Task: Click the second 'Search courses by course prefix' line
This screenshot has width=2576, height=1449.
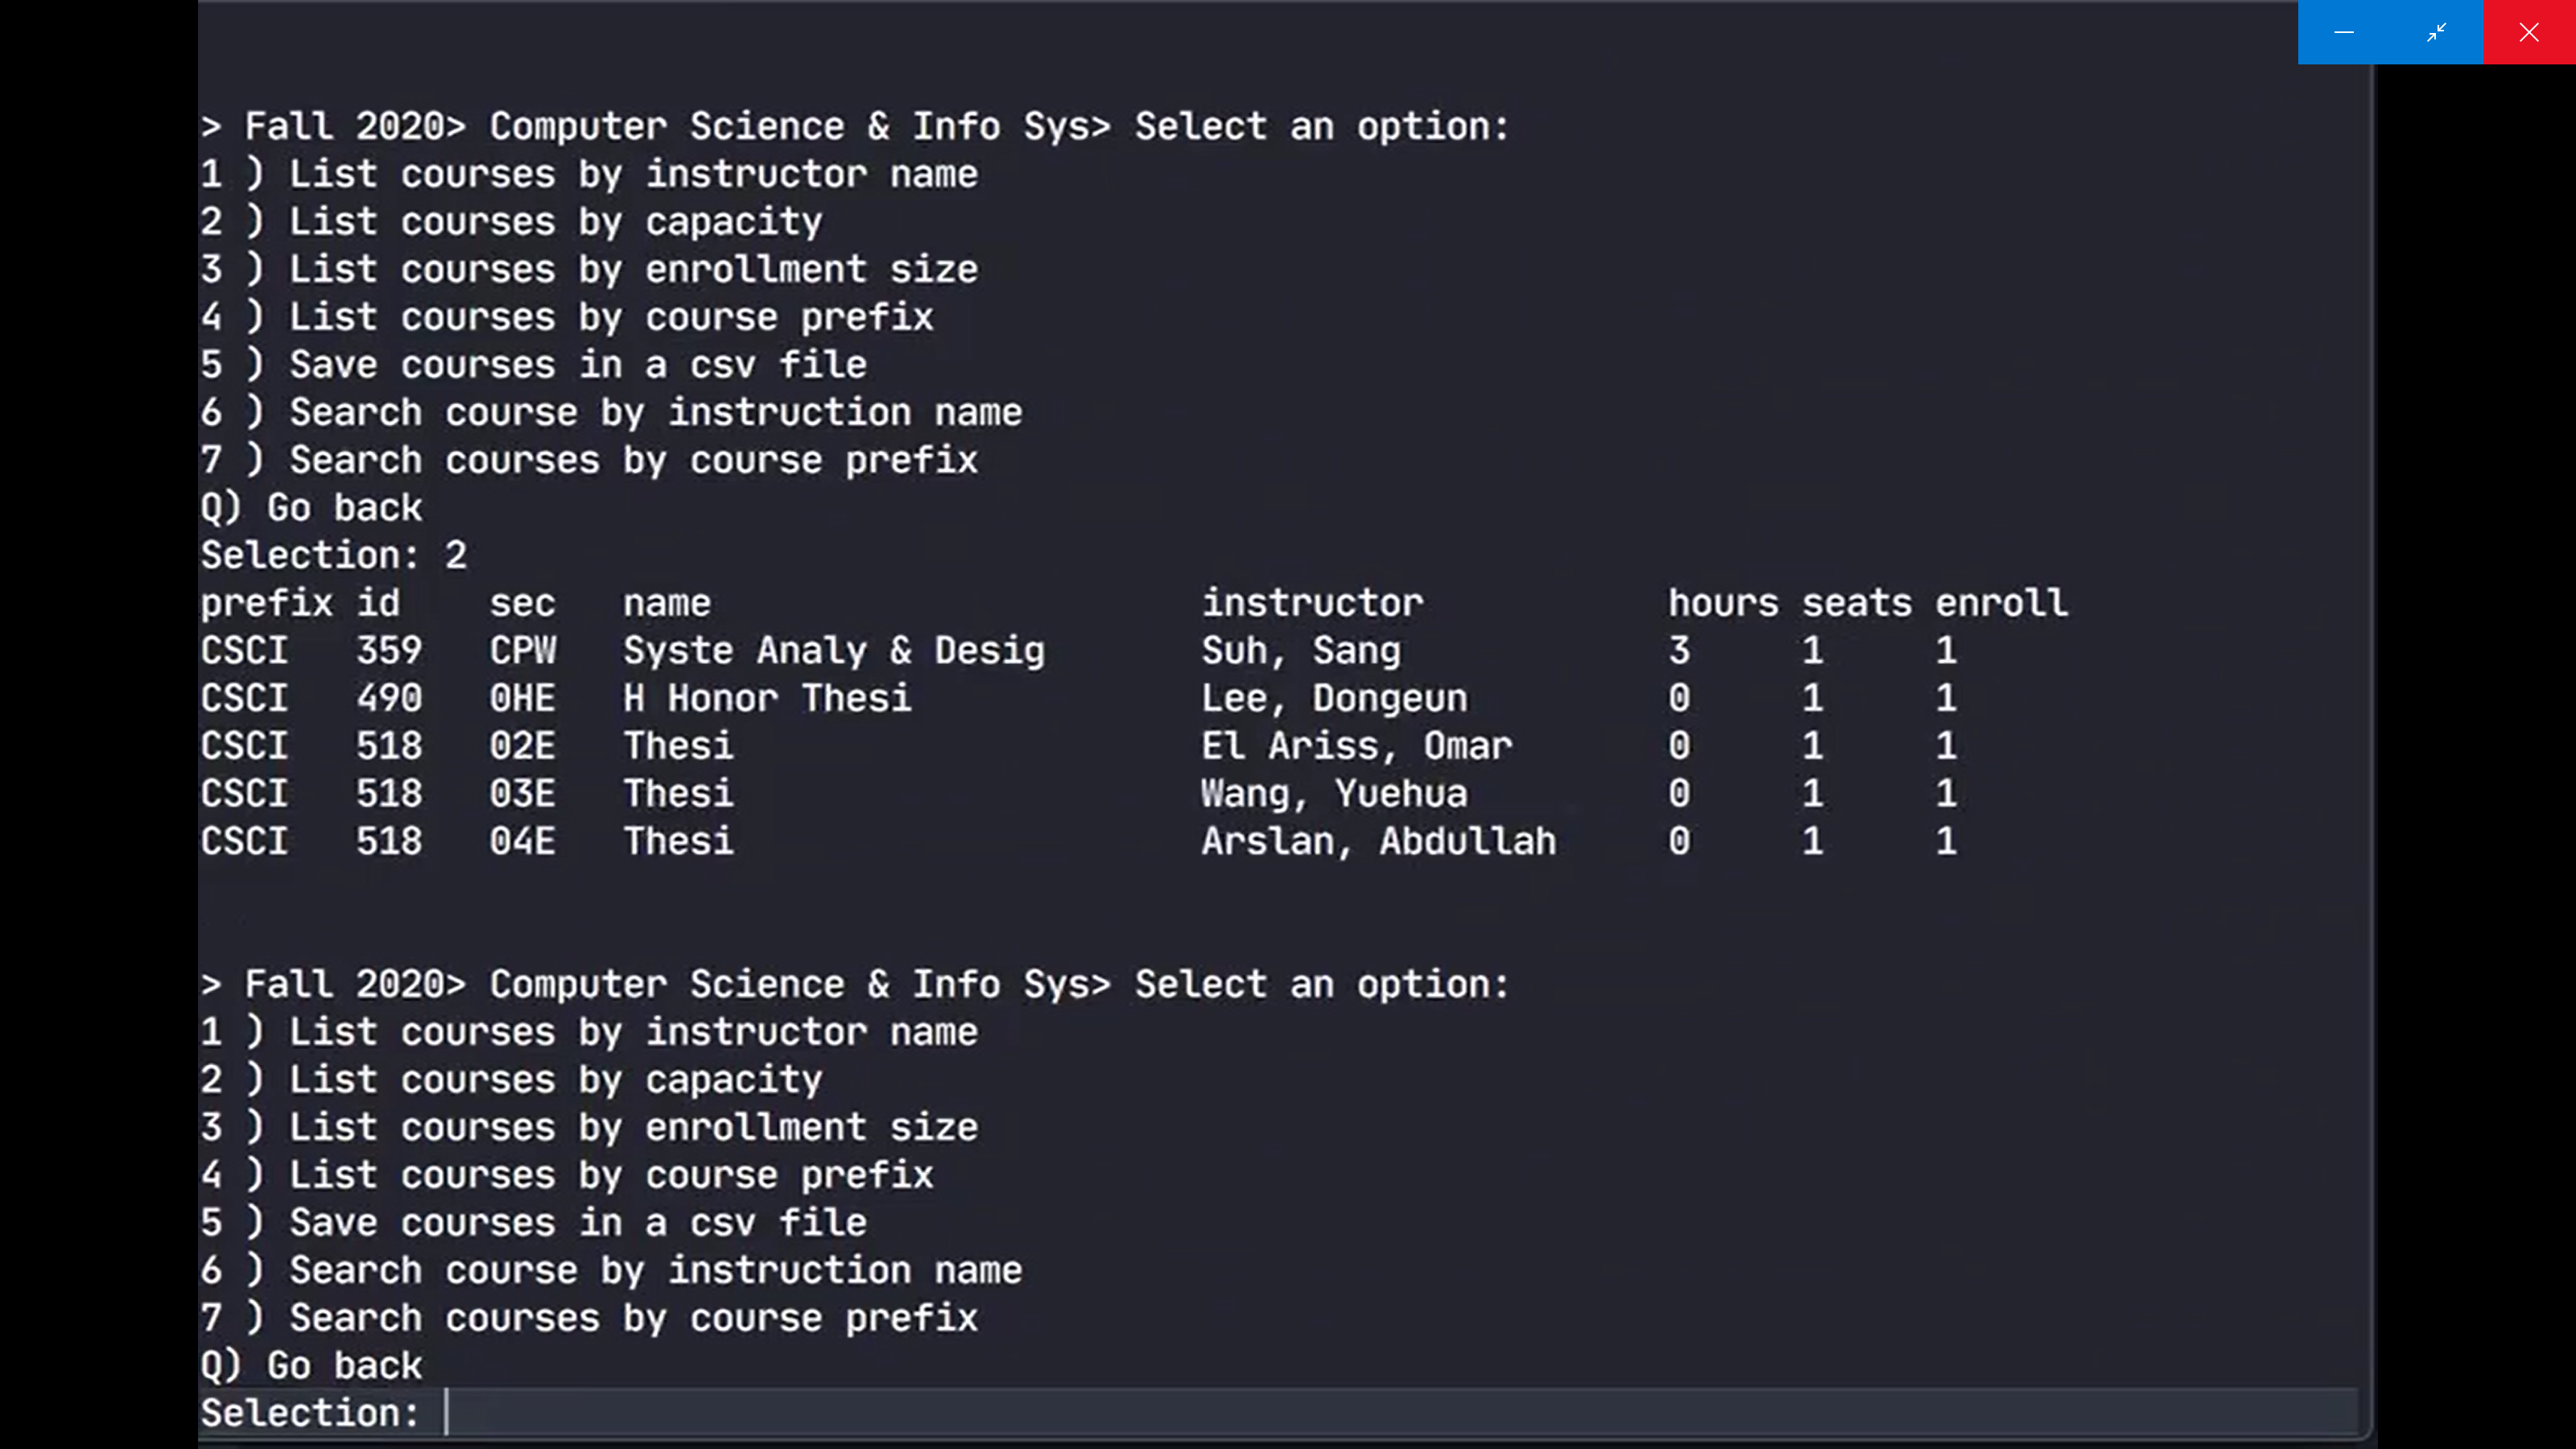Action: click(x=589, y=1319)
